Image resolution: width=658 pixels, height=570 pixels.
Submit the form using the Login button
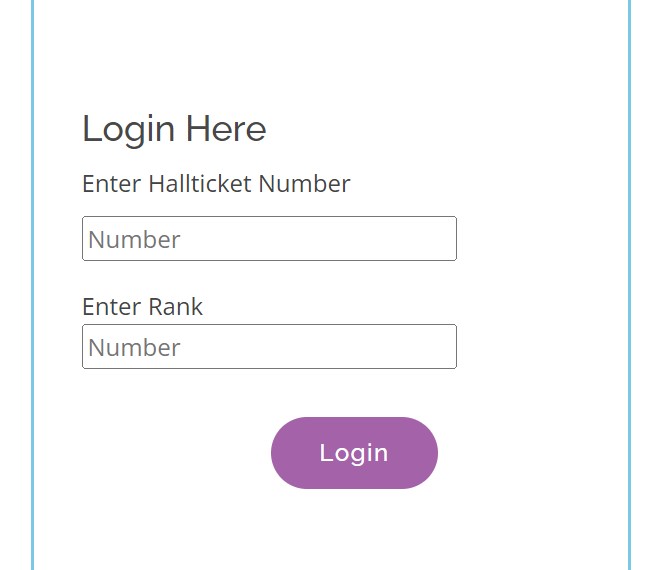pos(354,453)
